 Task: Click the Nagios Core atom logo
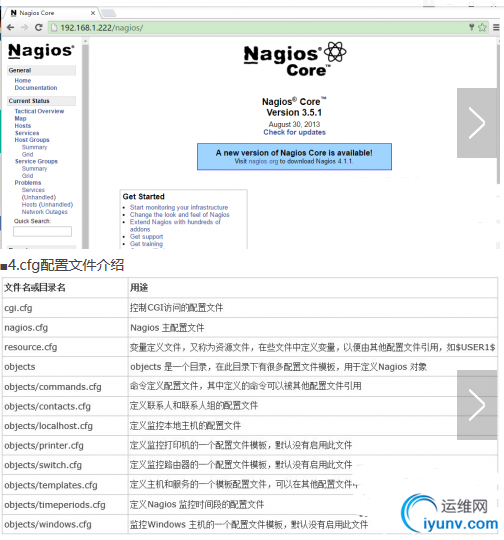pyautogui.click(x=295, y=59)
